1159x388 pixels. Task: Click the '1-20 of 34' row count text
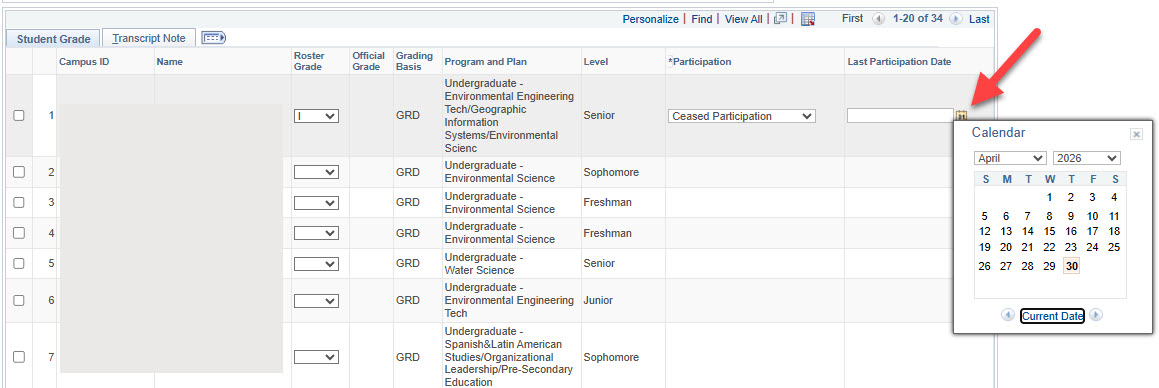(x=917, y=19)
